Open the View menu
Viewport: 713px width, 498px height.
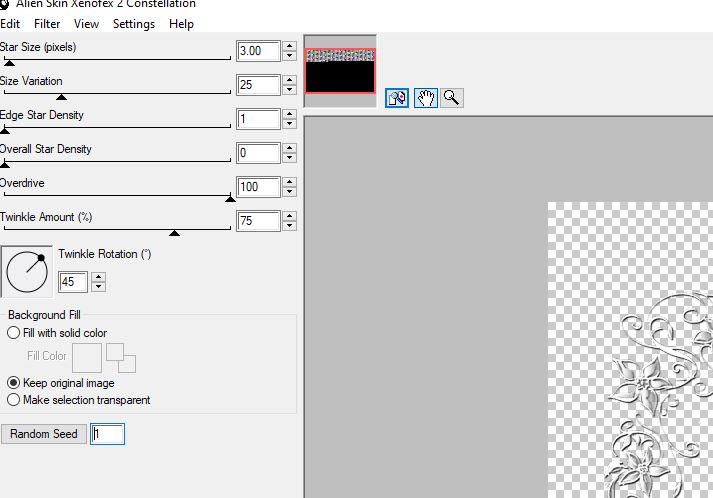point(86,24)
